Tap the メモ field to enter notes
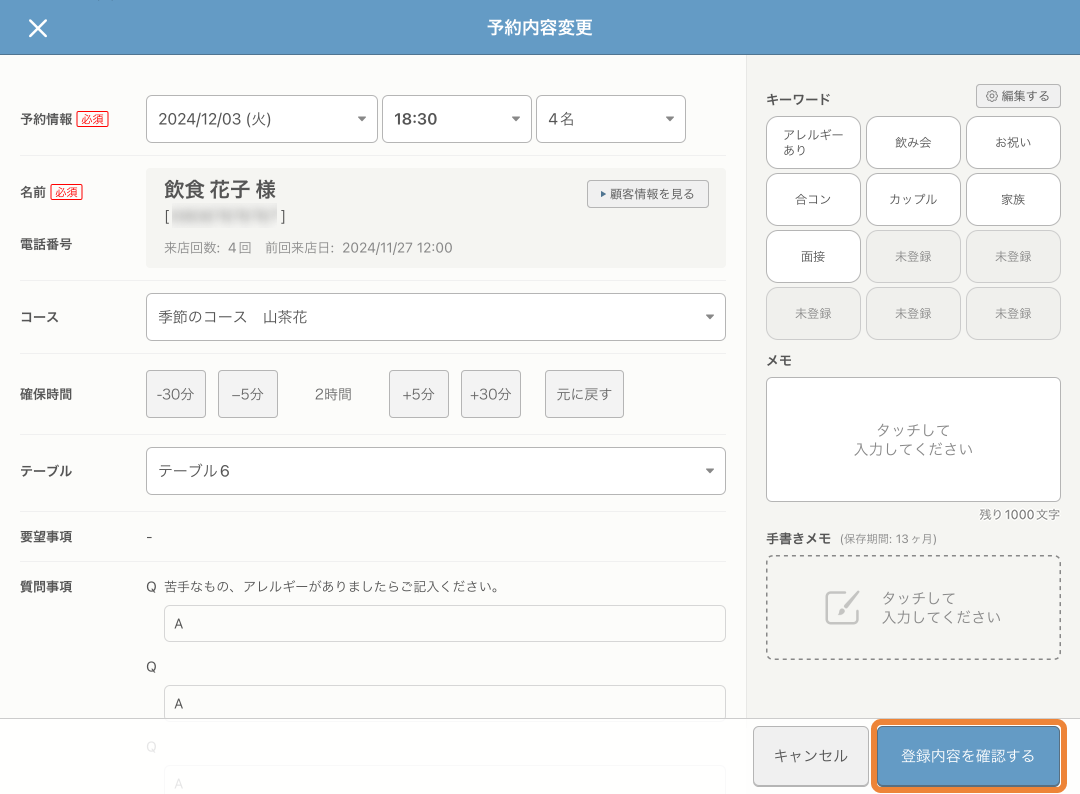The width and height of the screenshot is (1080, 794). (912, 439)
